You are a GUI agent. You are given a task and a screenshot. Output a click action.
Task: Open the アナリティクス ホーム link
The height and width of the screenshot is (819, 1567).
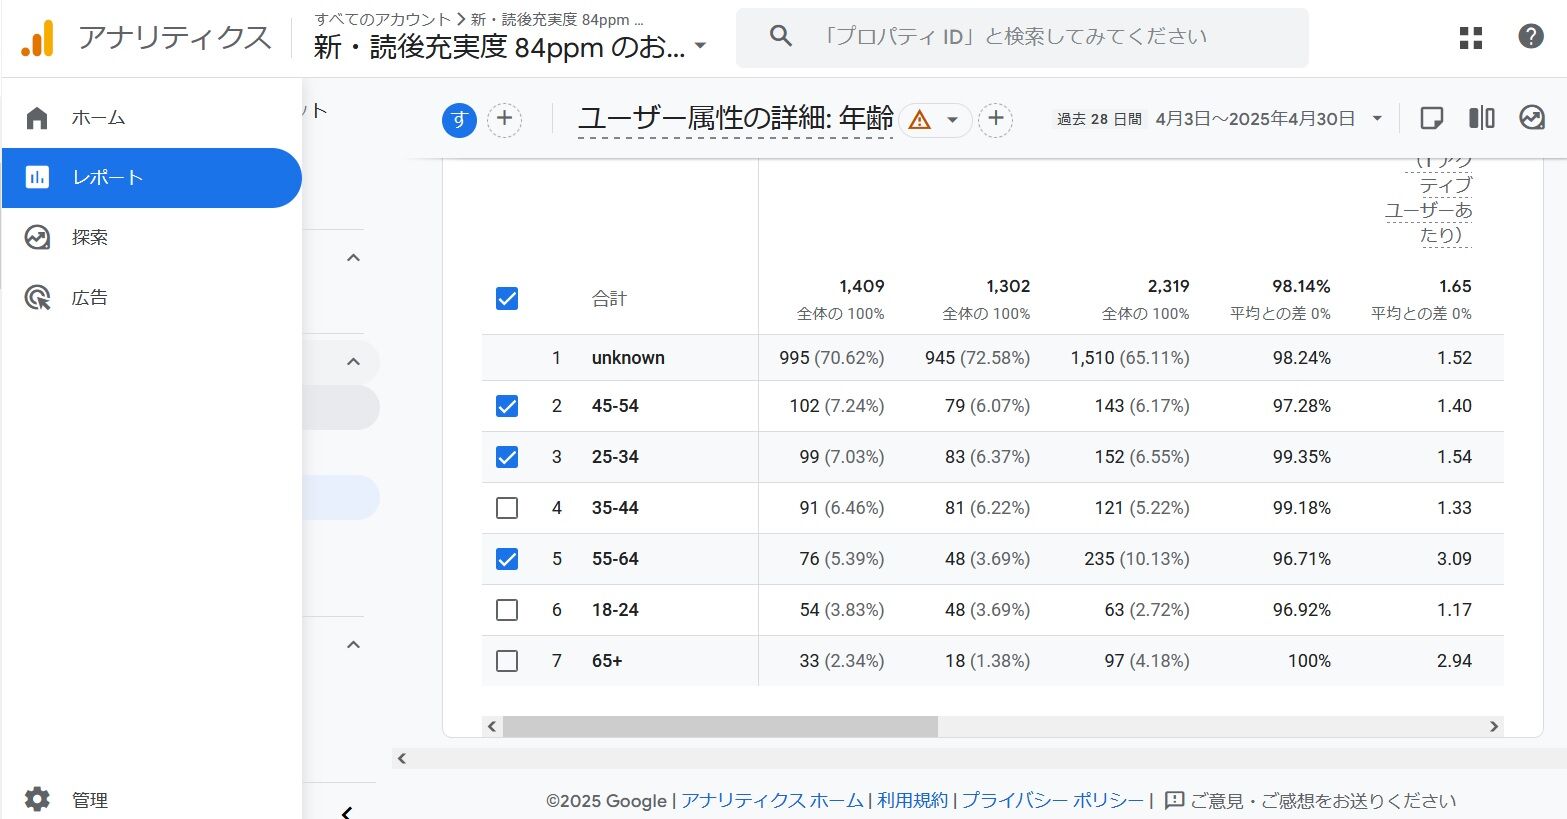pyautogui.click(x=772, y=801)
